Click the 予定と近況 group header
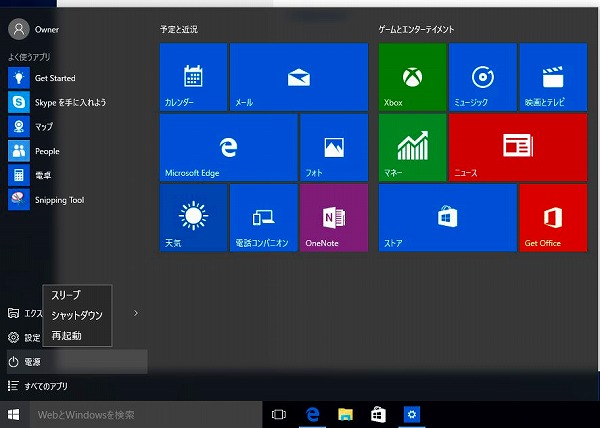 pyautogui.click(x=179, y=29)
